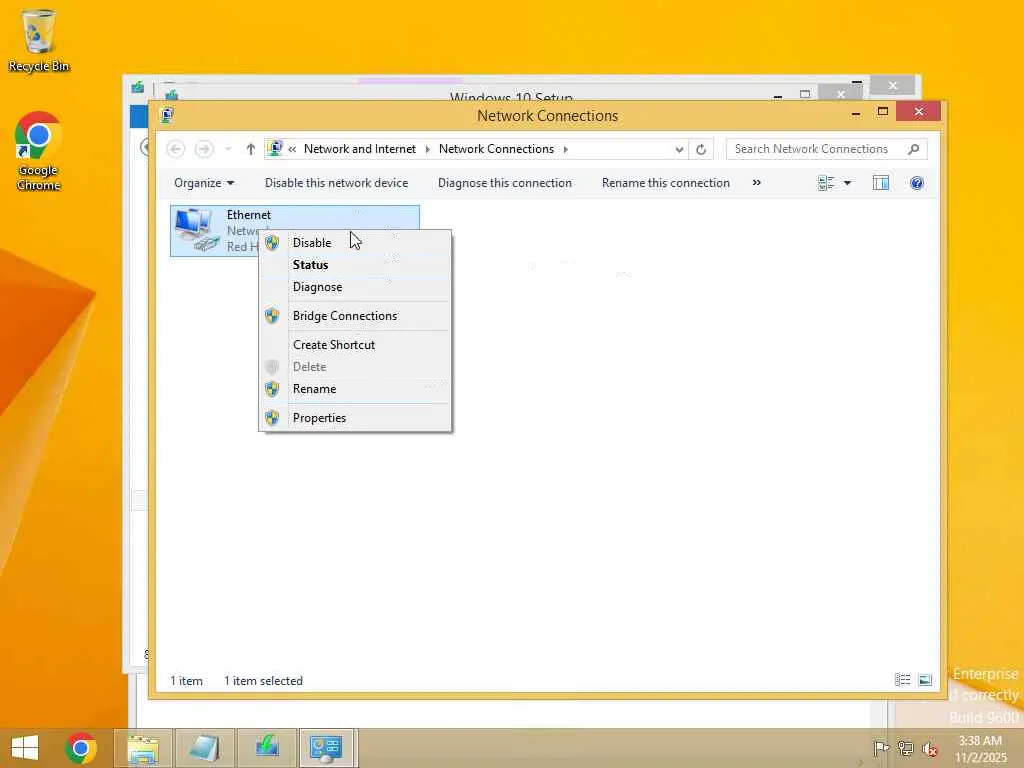This screenshot has height=768, width=1024.
Task: Select the Recycle Bin desktop icon
Action: [x=39, y=40]
